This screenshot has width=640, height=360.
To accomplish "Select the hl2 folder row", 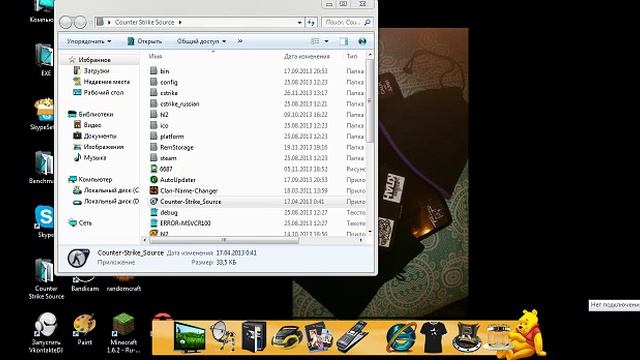I will 257,115.
